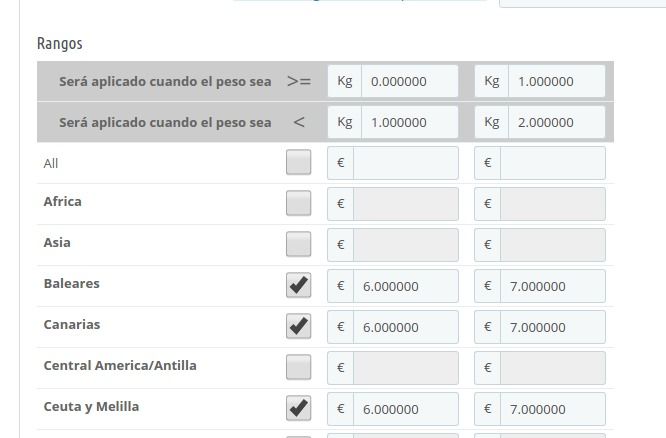Enable the Central America/Antilla checkbox
The width and height of the screenshot is (666, 438).
point(298,367)
